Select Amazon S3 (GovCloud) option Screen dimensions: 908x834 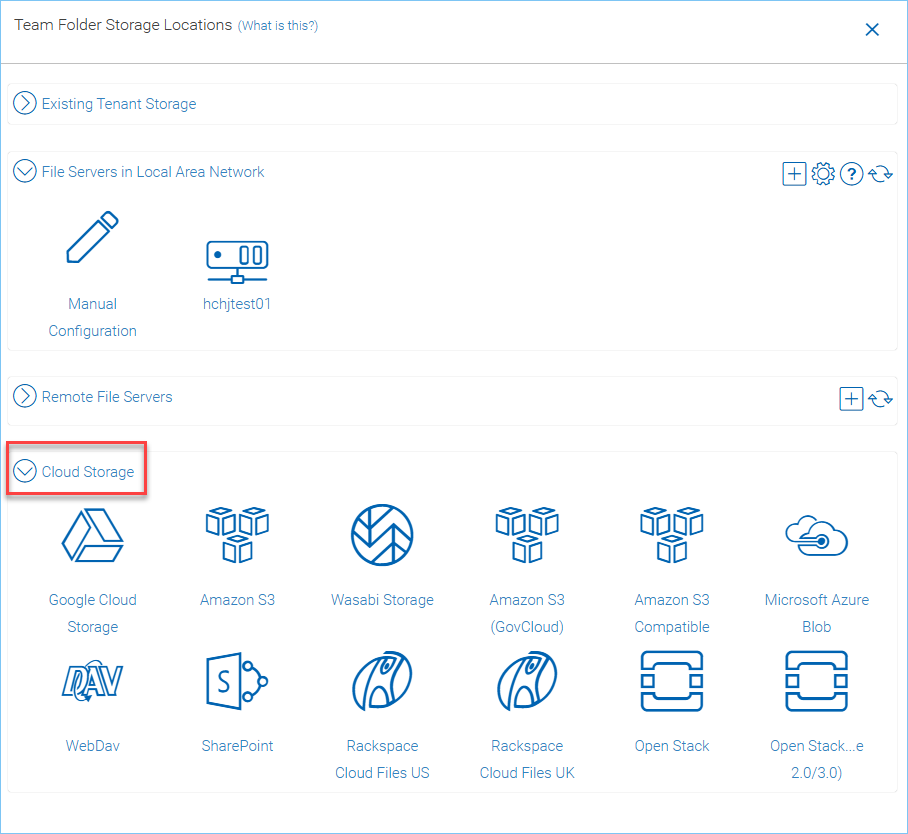527,535
